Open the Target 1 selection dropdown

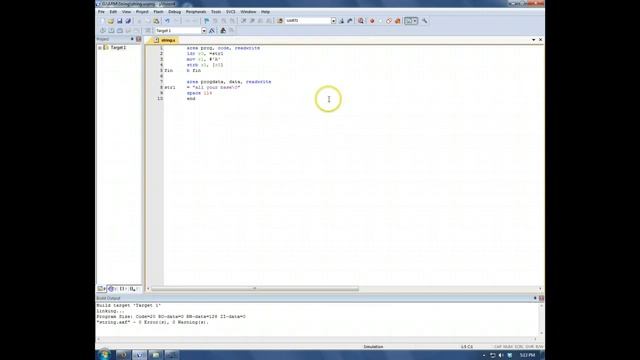coord(204,31)
